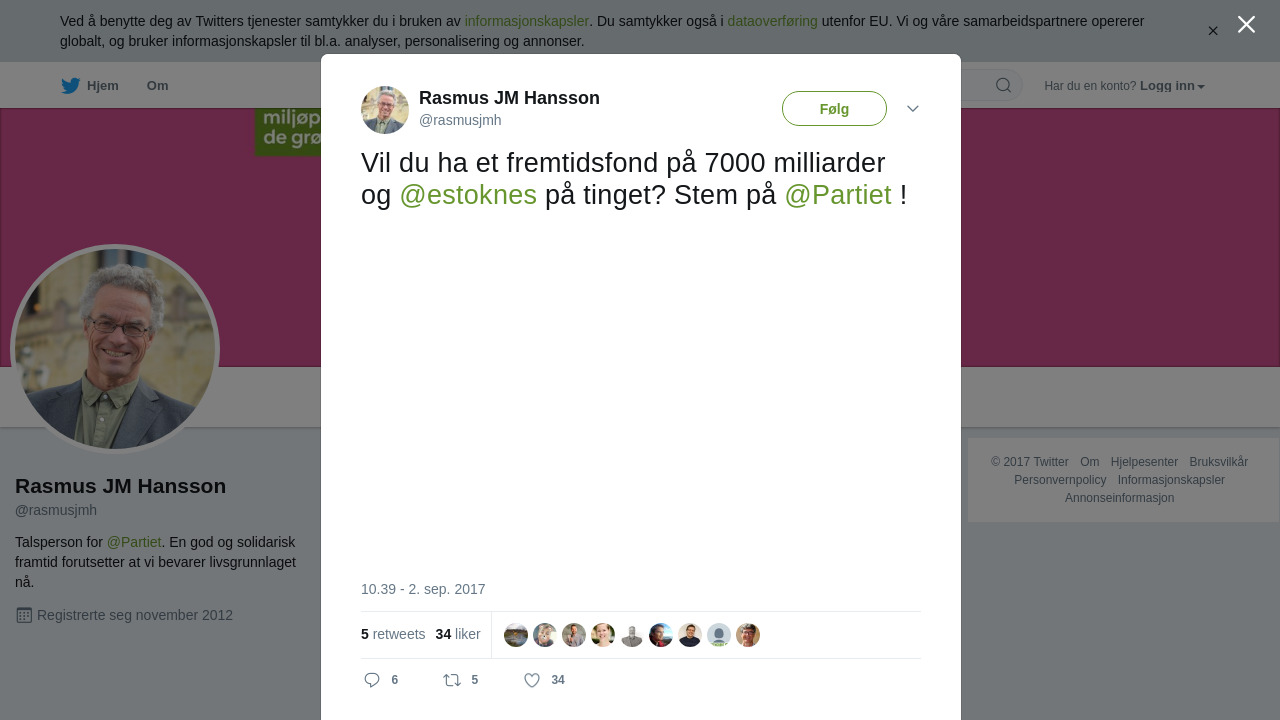View the 5 retweets list
Image resolution: width=1280 pixels, height=720 pixels.
click(393, 634)
